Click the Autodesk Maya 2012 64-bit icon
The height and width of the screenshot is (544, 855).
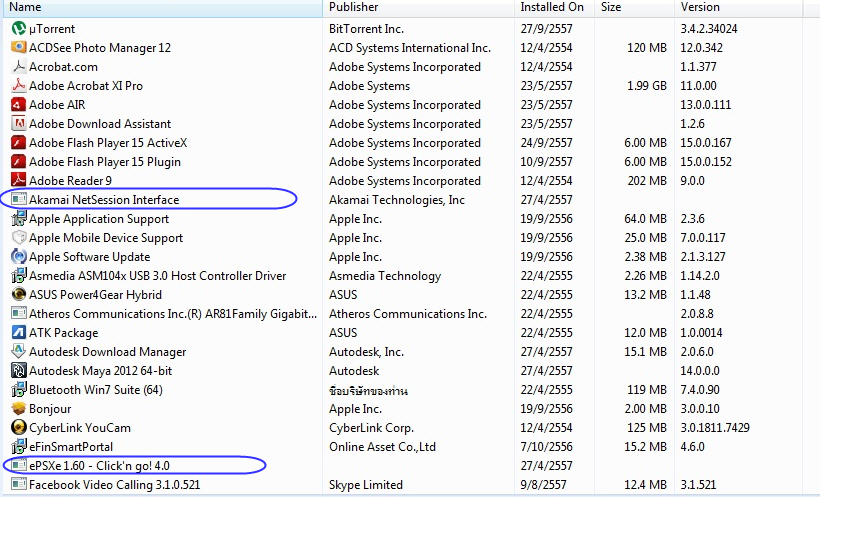tap(19, 371)
